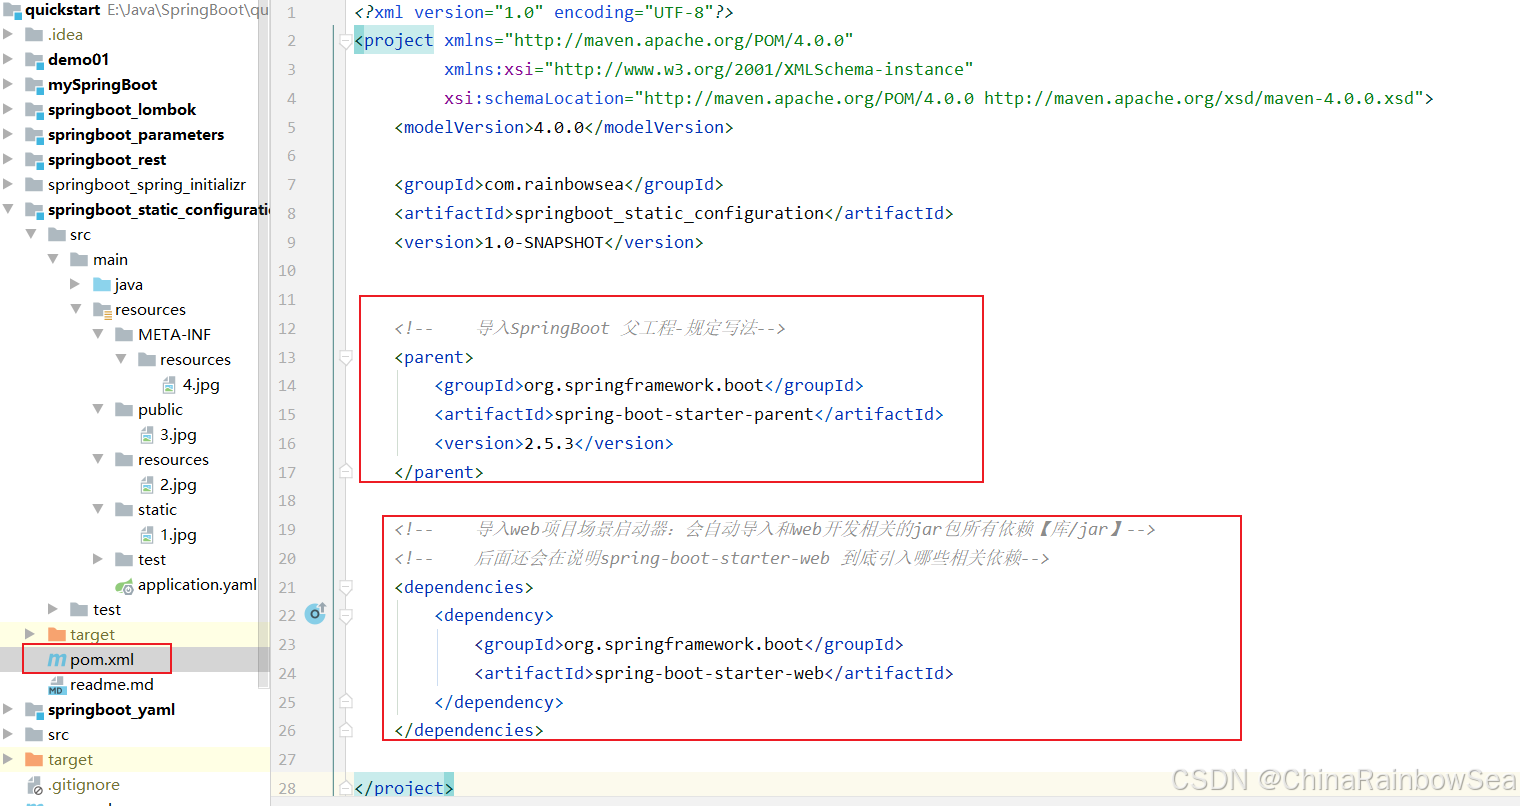Image resolution: width=1520 pixels, height=806 pixels.
Task: Click the quickstart project root icon
Action: pyautogui.click(x=14, y=10)
